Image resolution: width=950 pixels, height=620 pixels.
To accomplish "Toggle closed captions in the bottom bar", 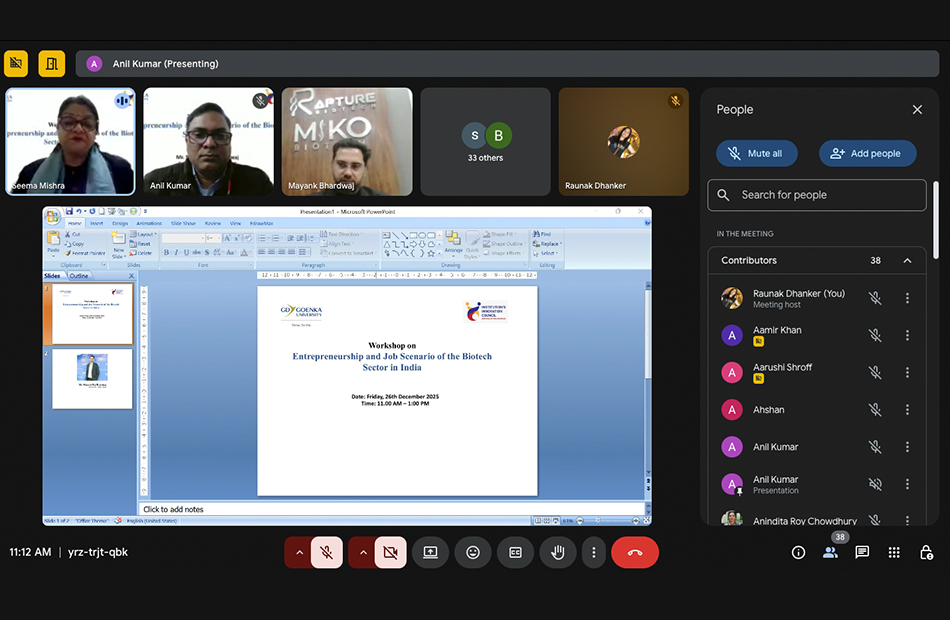I will point(515,552).
